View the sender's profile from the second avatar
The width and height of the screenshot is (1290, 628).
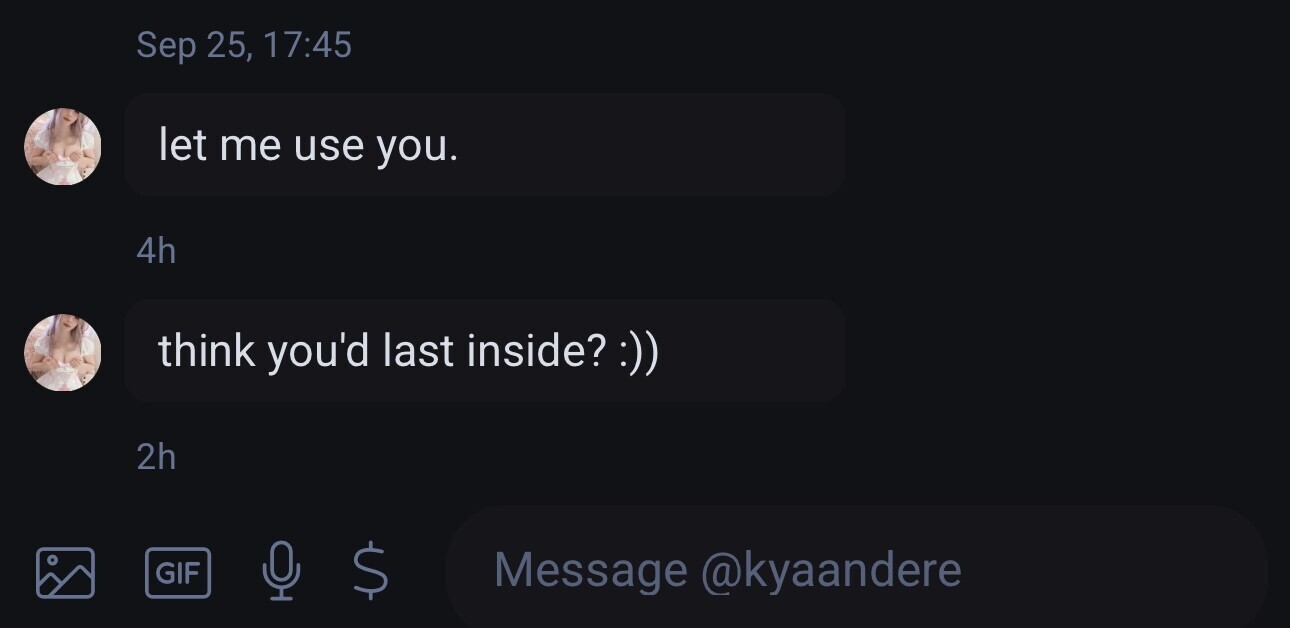click(x=63, y=352)
